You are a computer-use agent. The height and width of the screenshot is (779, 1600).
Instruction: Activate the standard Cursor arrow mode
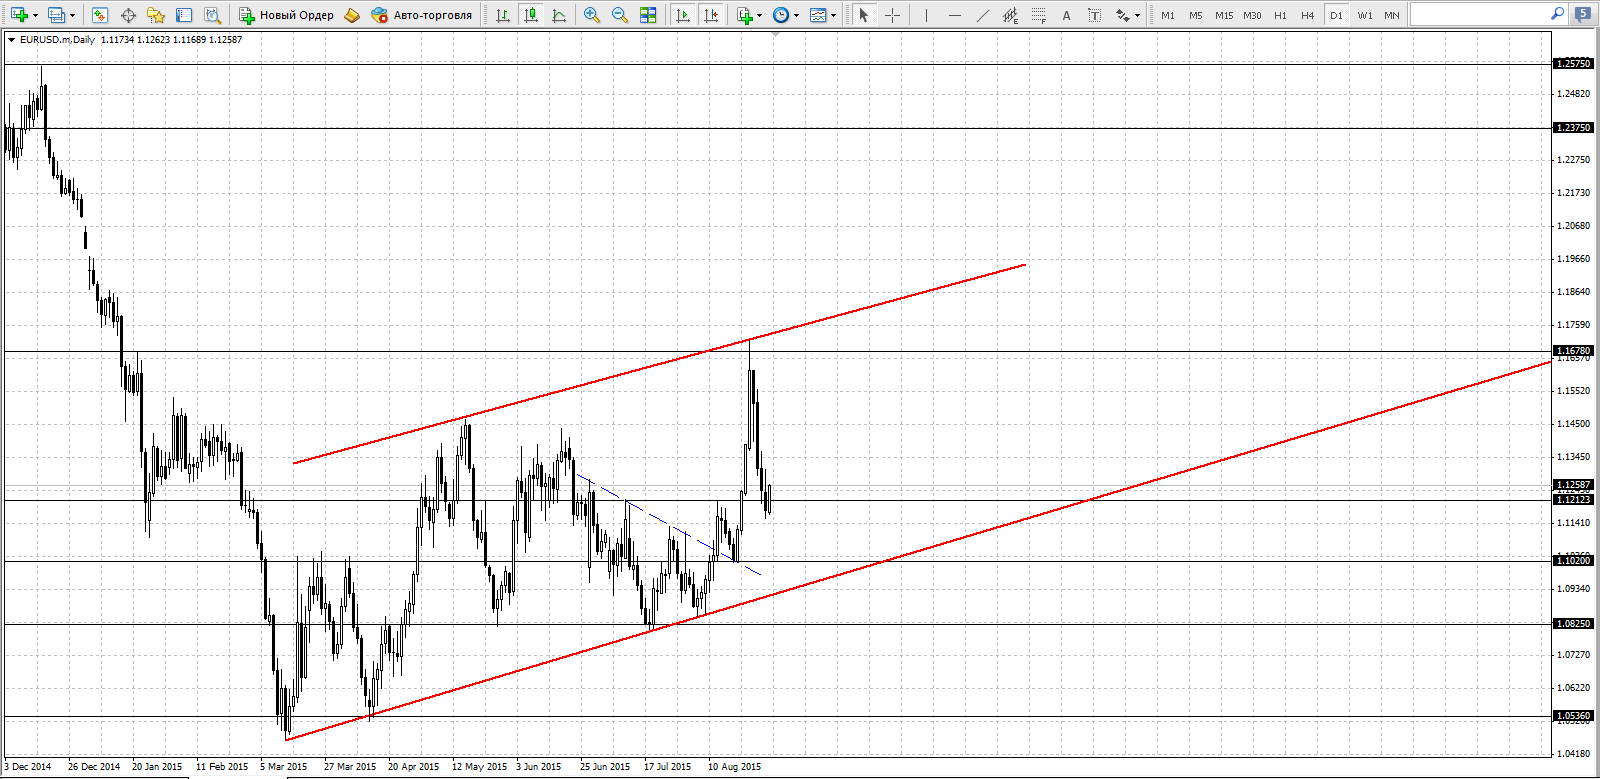click(864, 15)
